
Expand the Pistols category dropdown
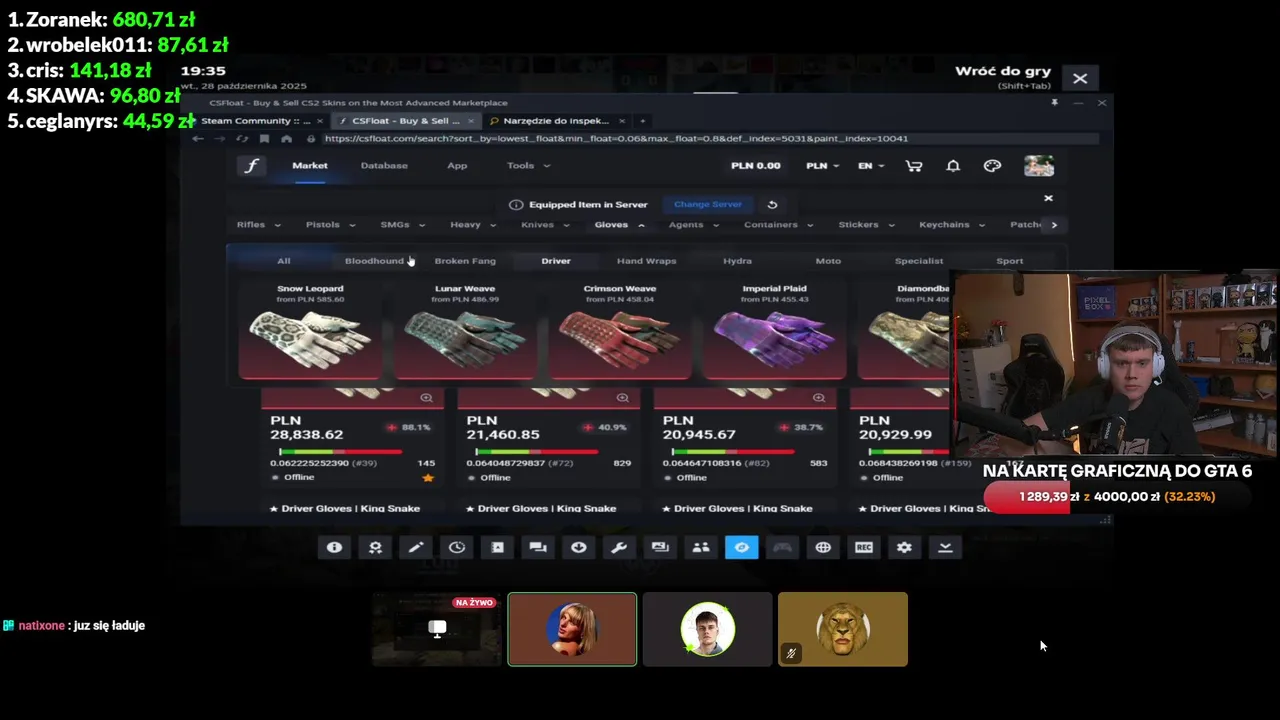[330, 225]
